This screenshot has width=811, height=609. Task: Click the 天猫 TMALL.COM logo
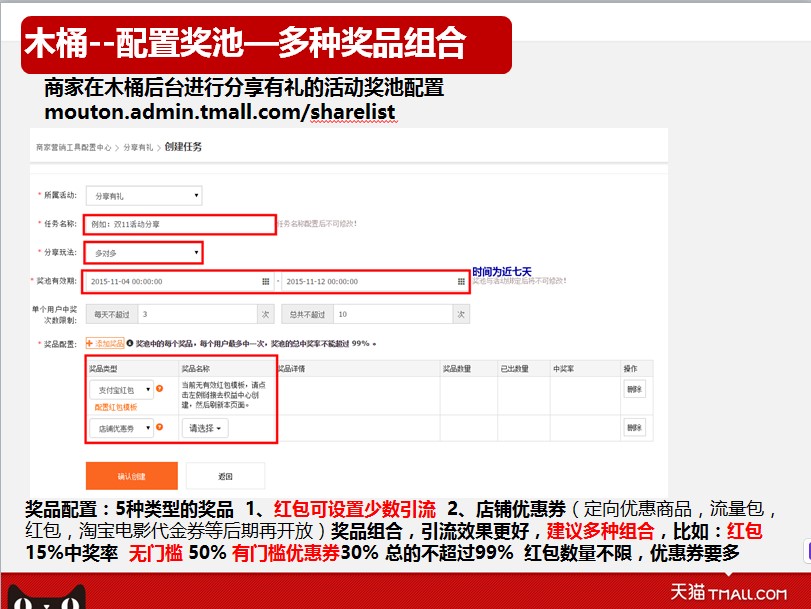pyautogui.click(x=729, y=592)
